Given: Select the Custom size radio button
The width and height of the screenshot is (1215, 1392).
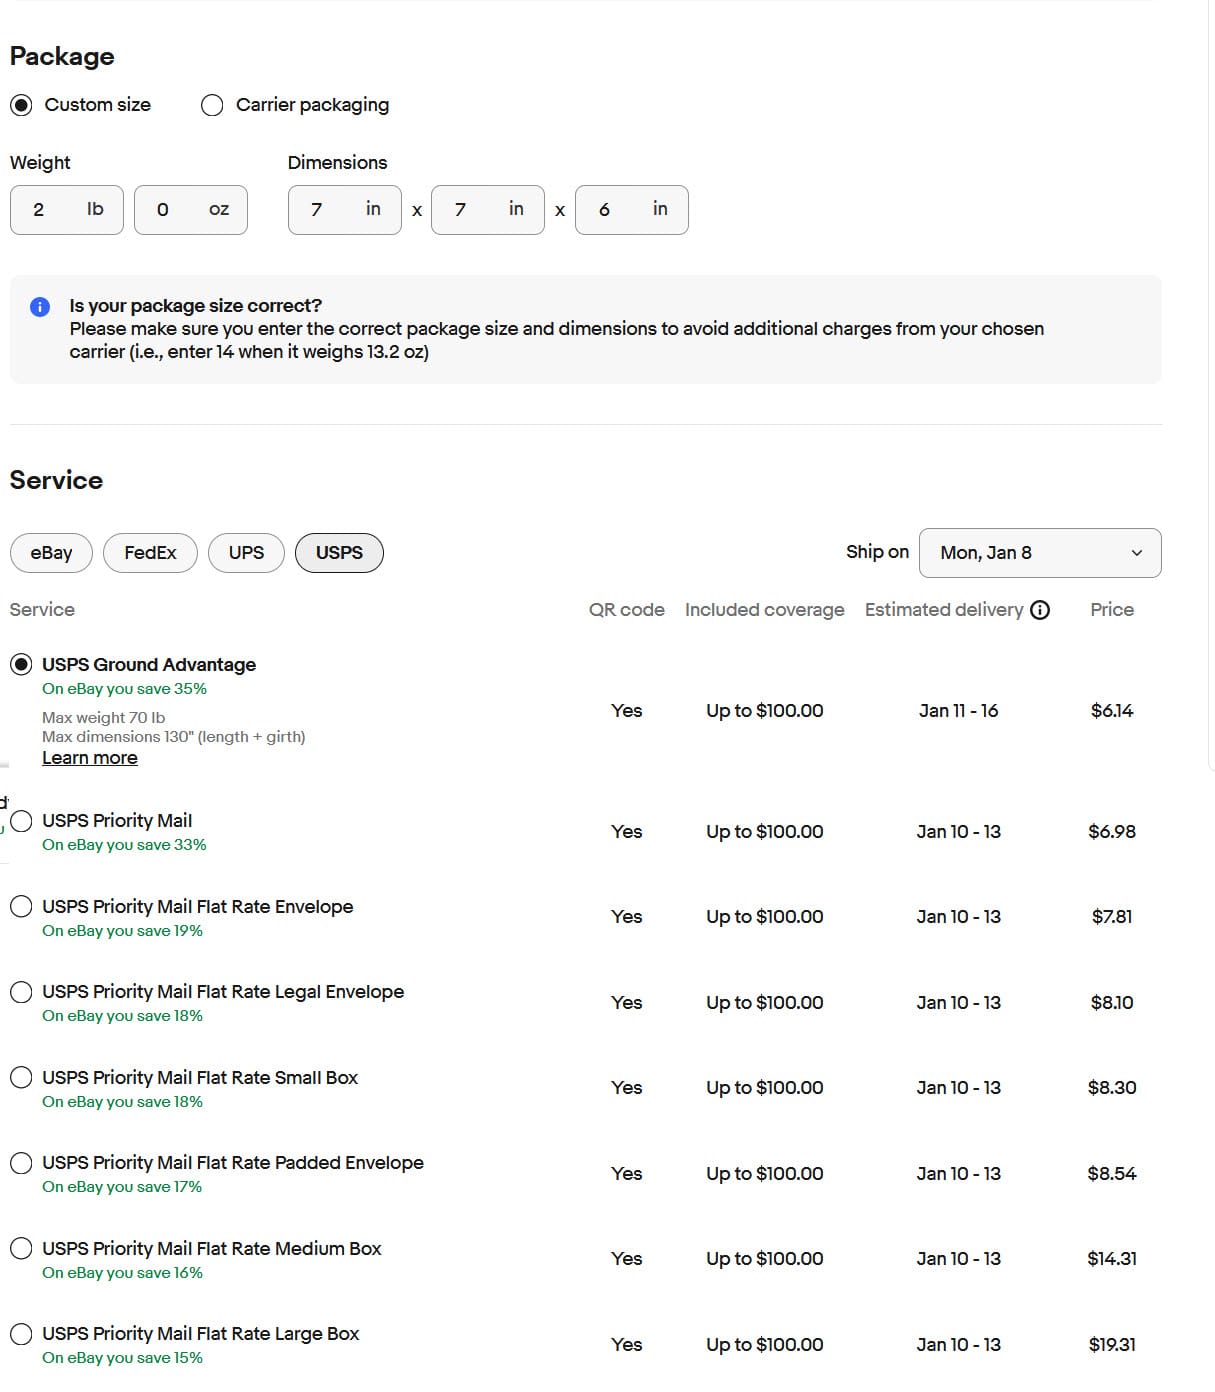Looking at the screenshot, I should coord(21,105).
